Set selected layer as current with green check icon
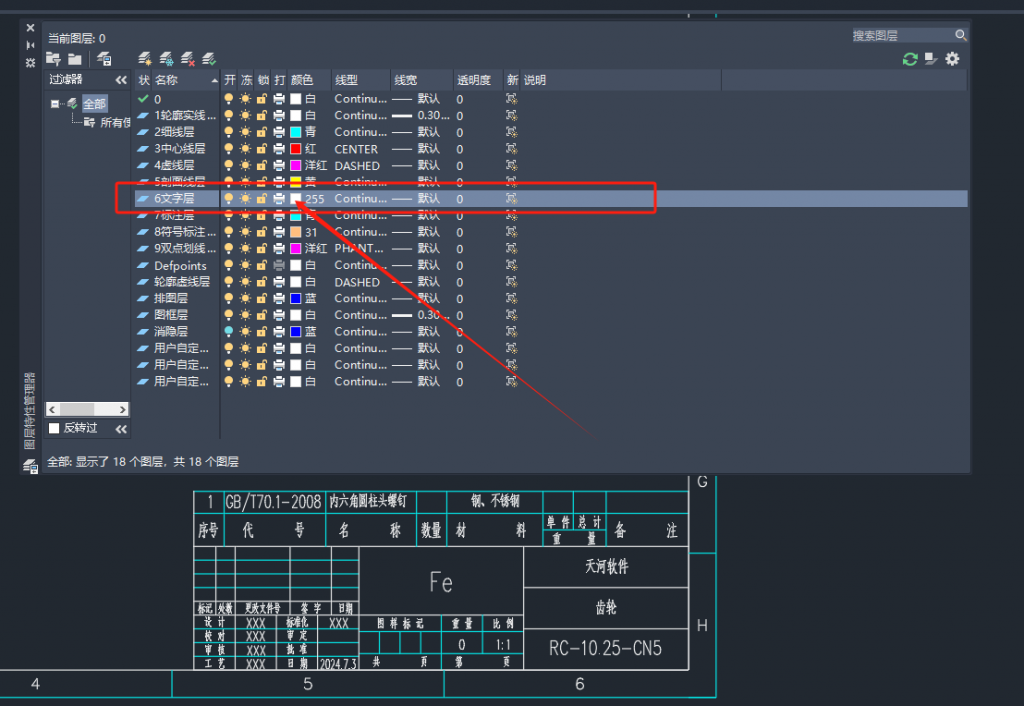Viewport: 1024px width, 706px height. point(208,58)
